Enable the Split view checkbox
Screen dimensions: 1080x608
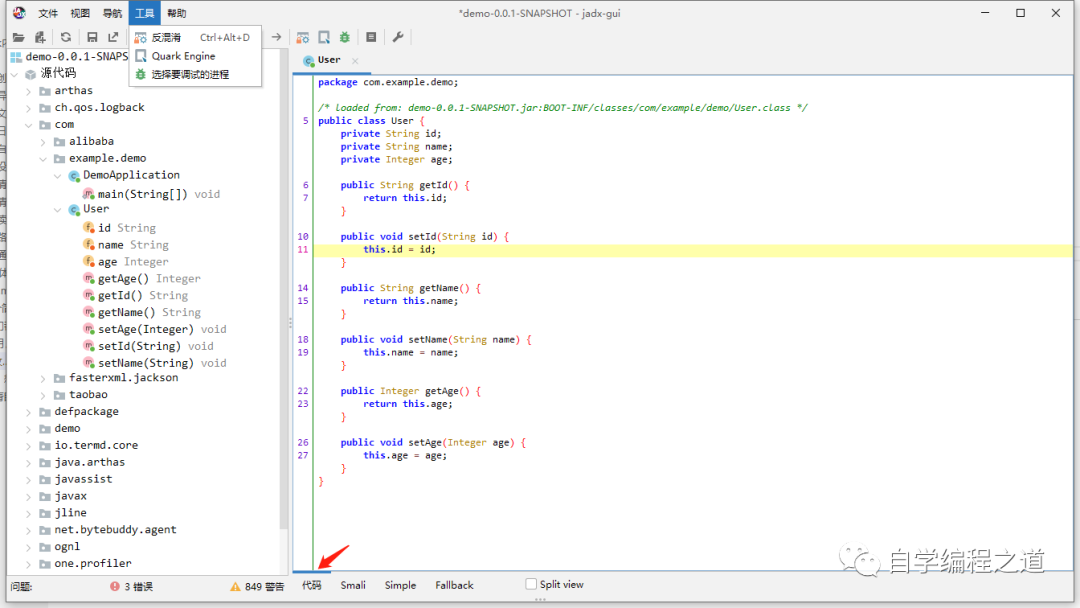click(531, 585)
